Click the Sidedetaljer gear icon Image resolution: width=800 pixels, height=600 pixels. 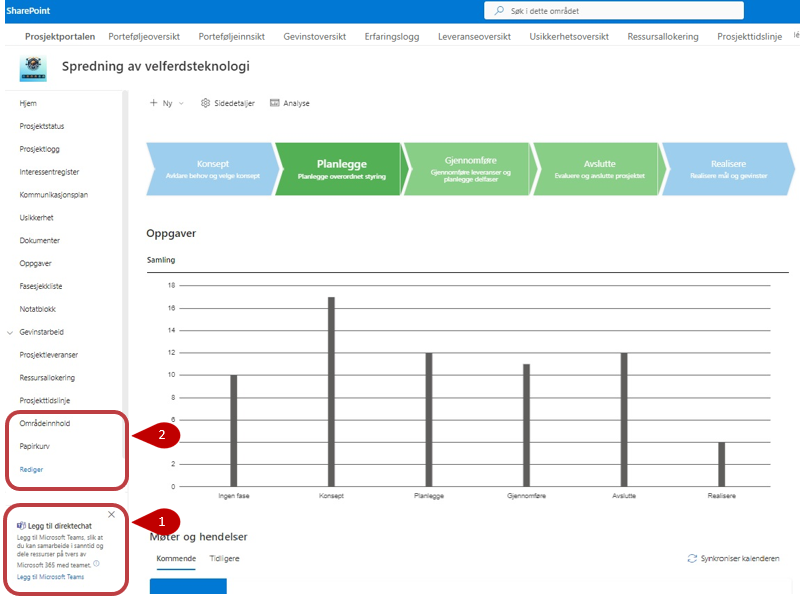[206, 103]
